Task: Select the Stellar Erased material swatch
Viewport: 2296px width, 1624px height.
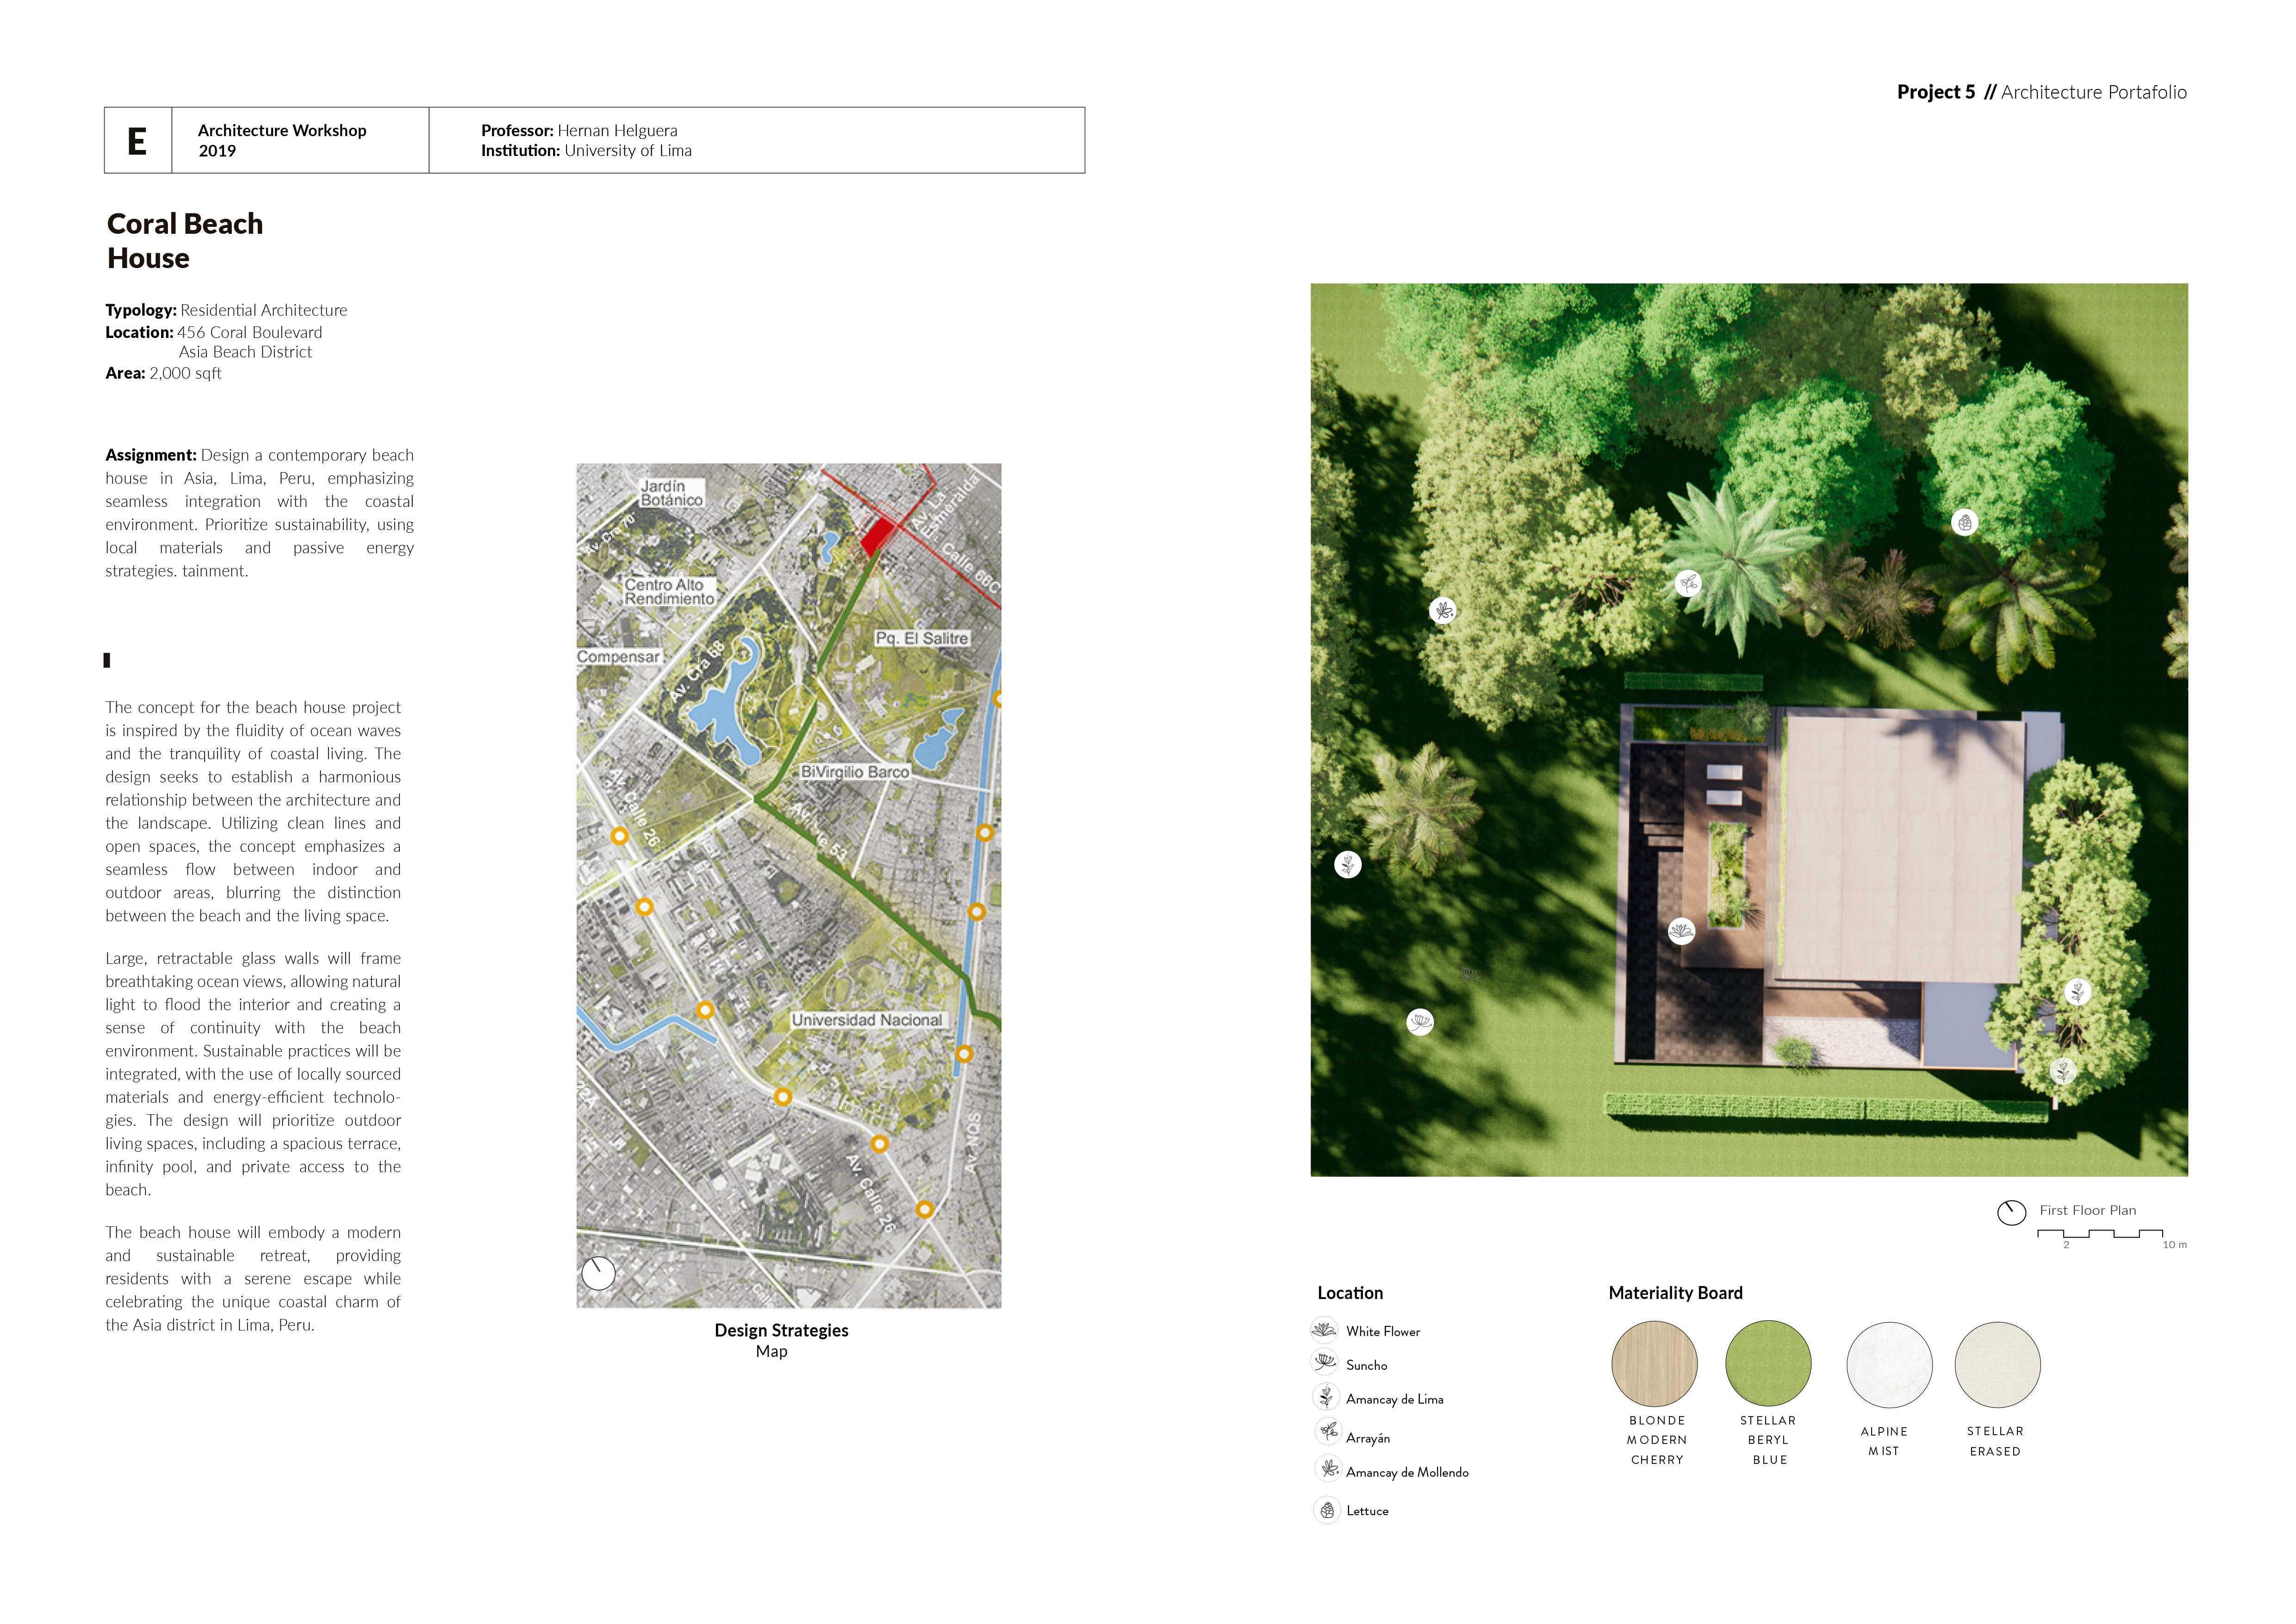Action: [1997, 1365]
